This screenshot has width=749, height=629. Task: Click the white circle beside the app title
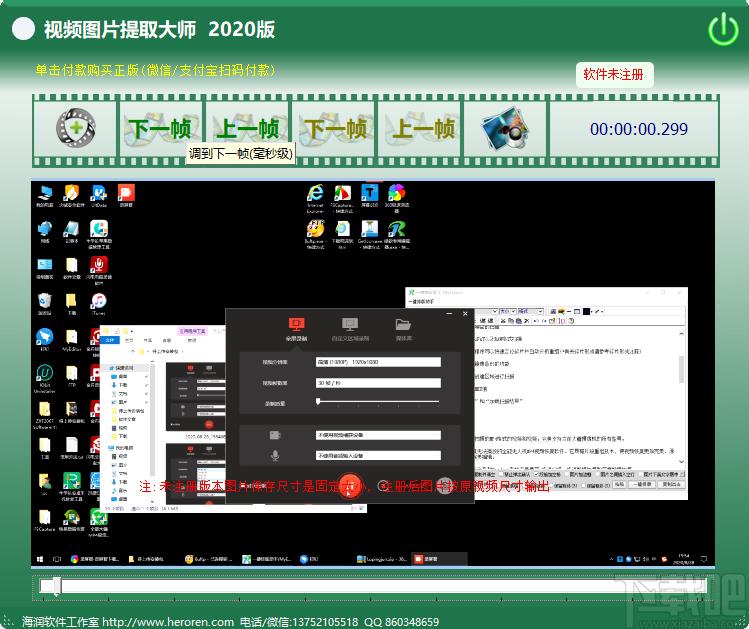(x=23, y=29)
